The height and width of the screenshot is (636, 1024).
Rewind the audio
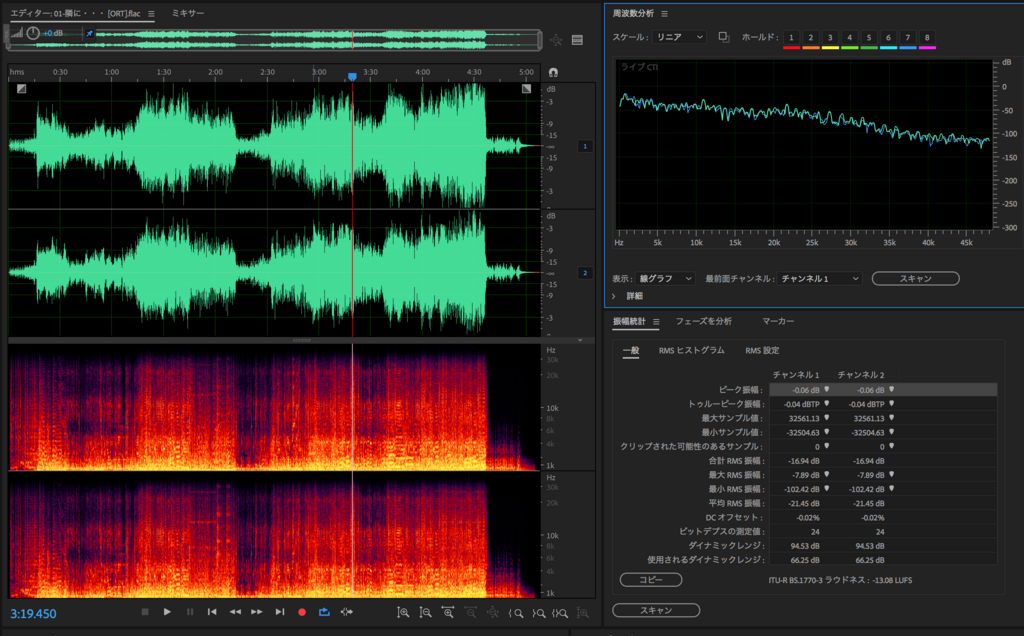pyautogui.click(x=235, y=612)
